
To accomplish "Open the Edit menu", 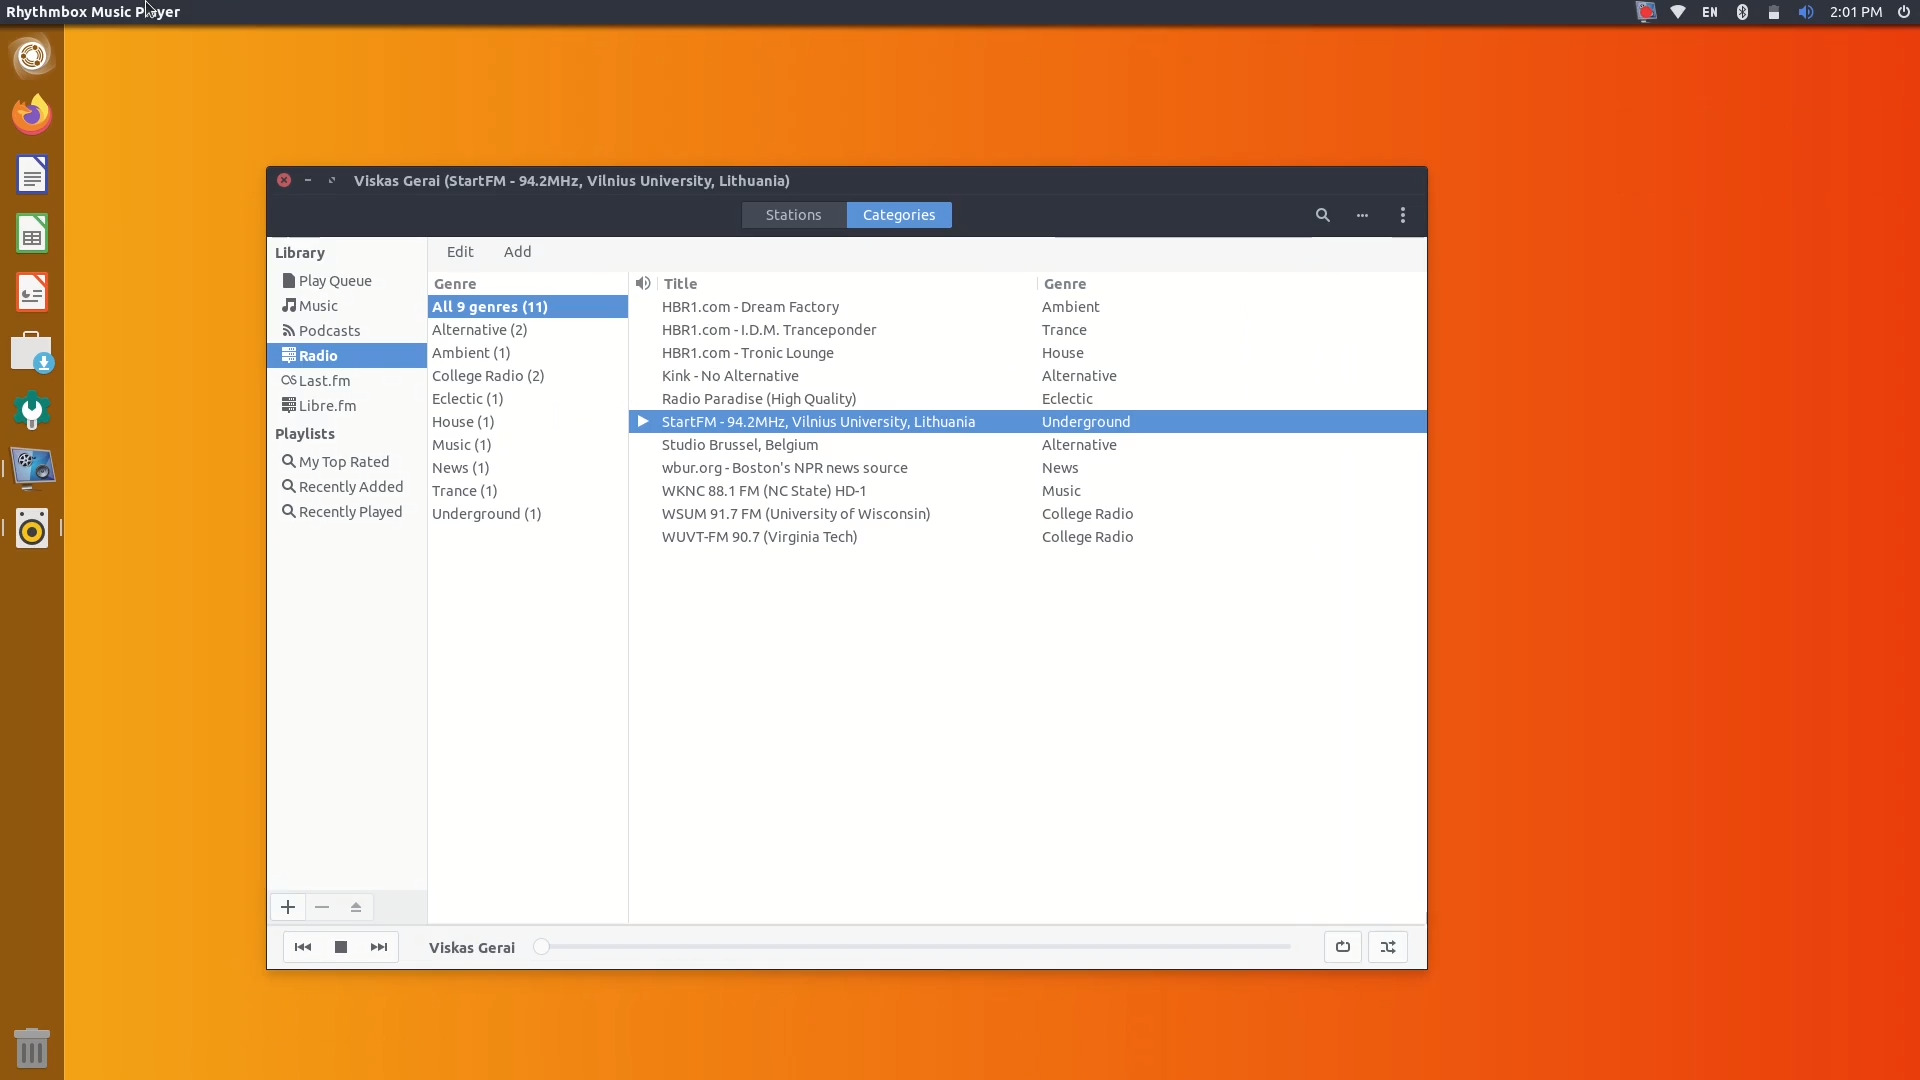I will click(460, 251).
